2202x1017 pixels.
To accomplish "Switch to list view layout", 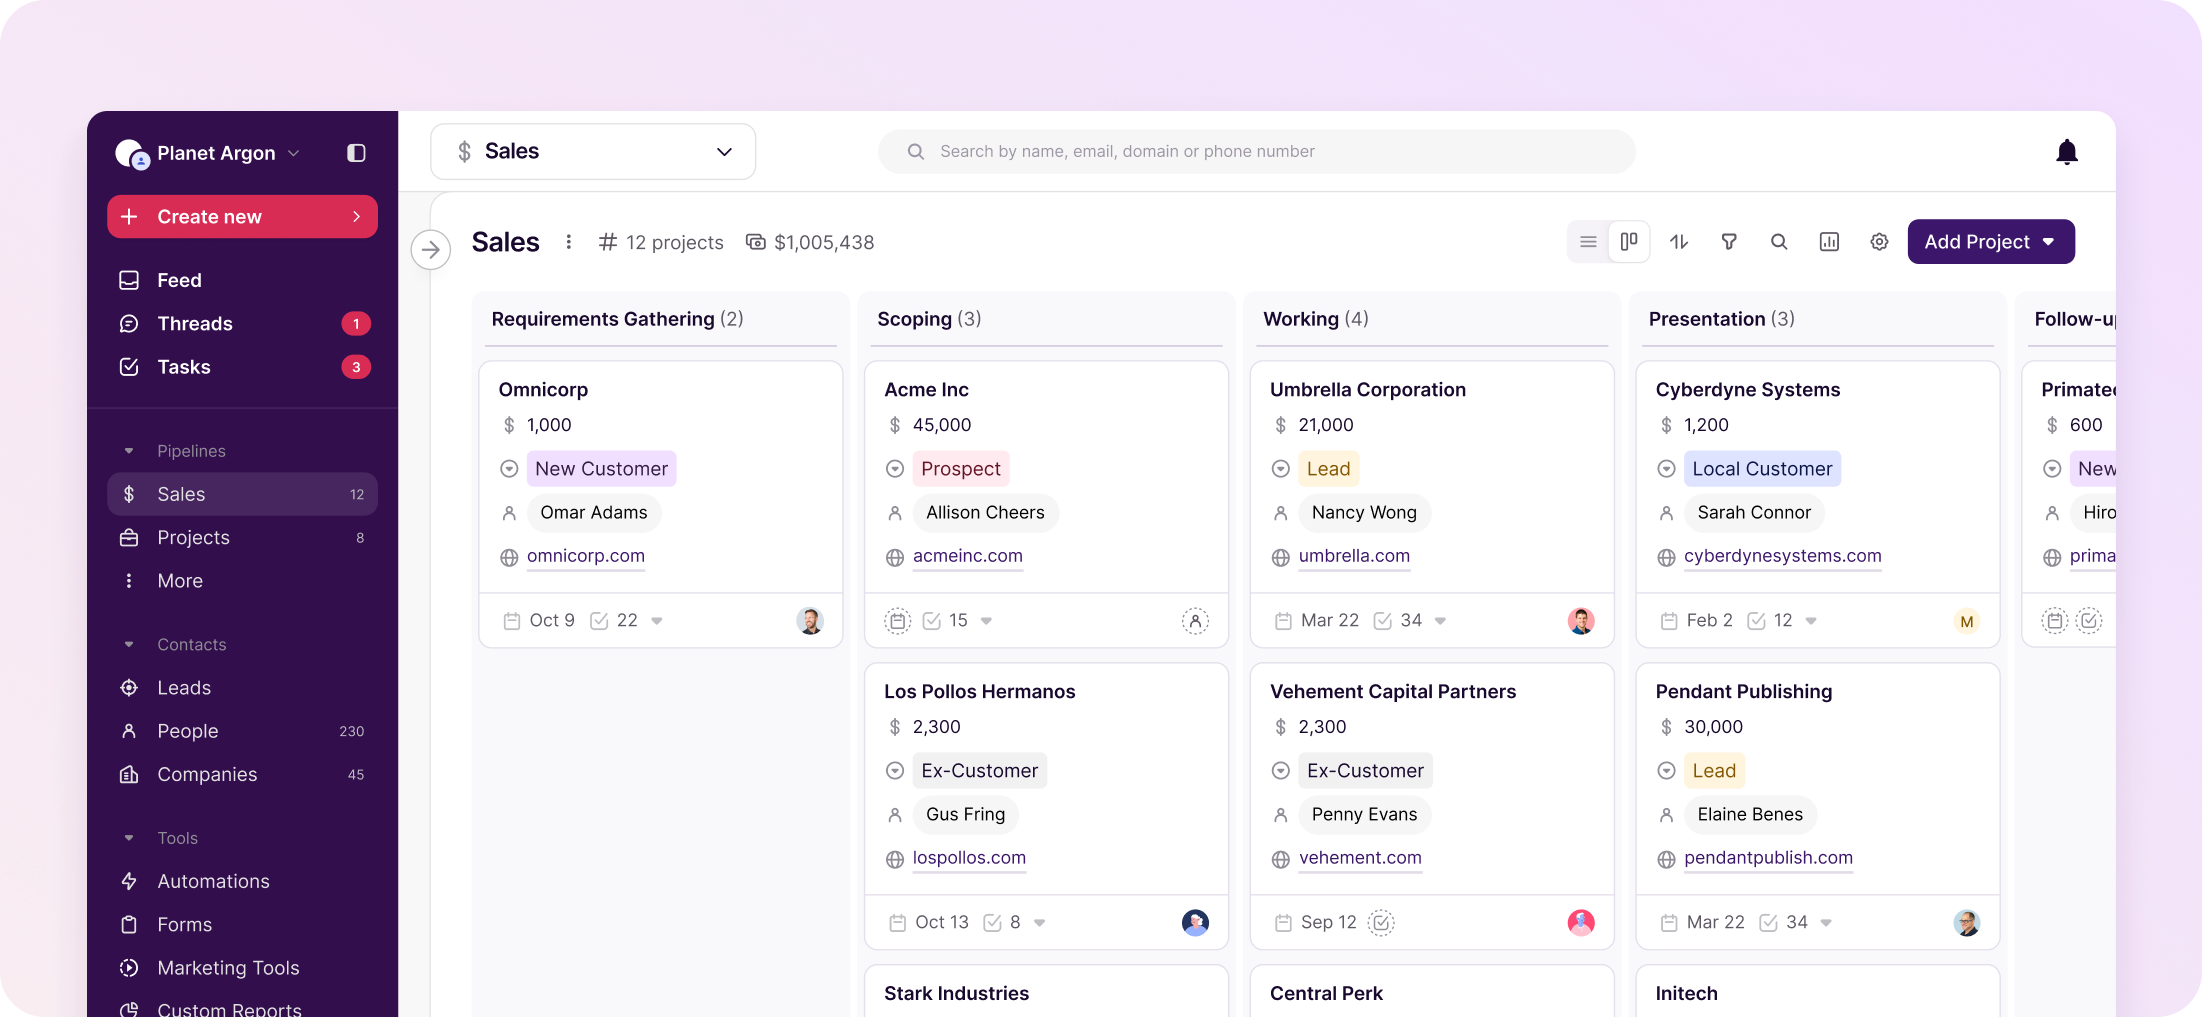I will (x=1588, y=242).
